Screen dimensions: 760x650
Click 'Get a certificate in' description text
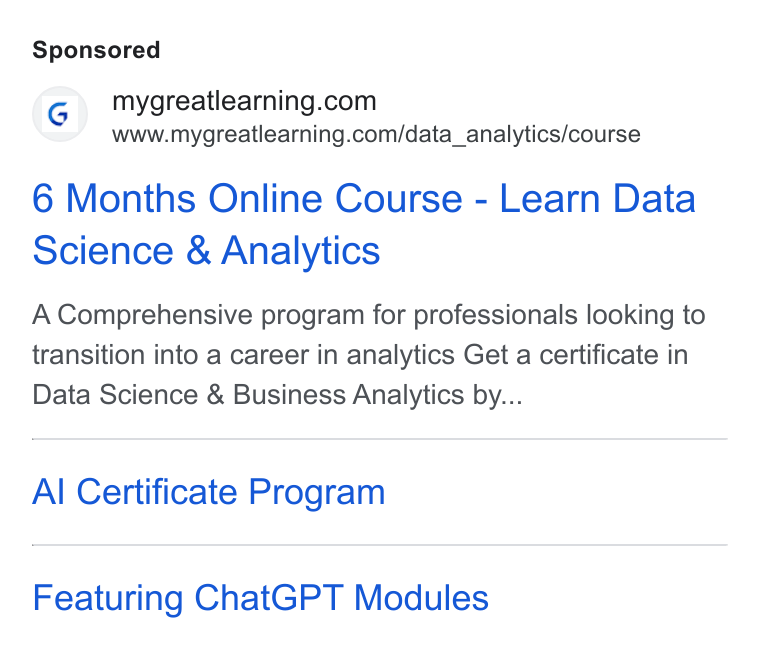576,355
